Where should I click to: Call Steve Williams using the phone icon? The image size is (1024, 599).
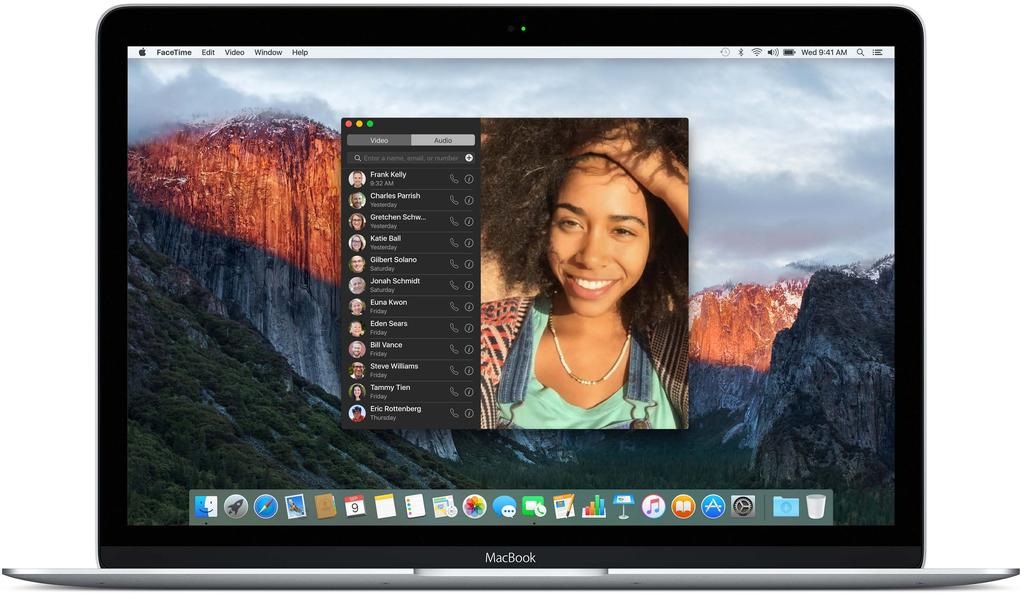[454, 370]
